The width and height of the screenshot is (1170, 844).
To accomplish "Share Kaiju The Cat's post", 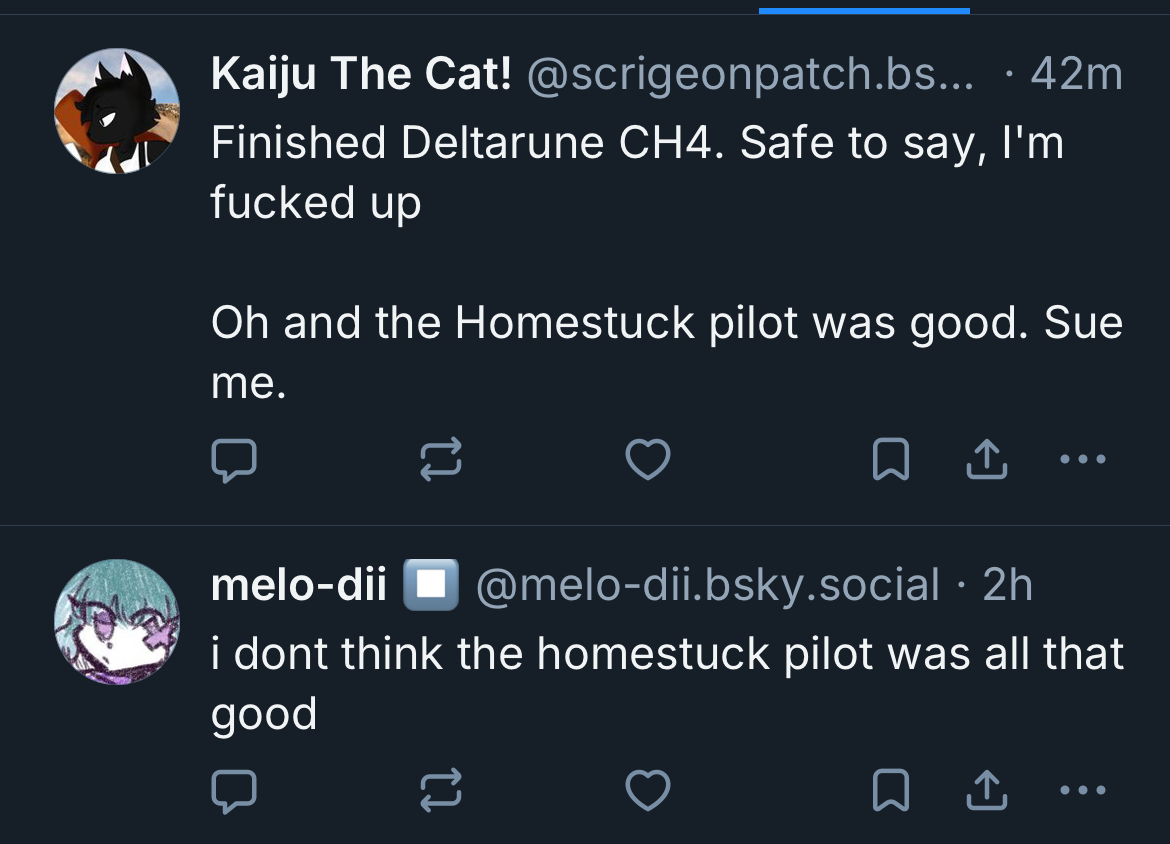I will click(985, 460).
